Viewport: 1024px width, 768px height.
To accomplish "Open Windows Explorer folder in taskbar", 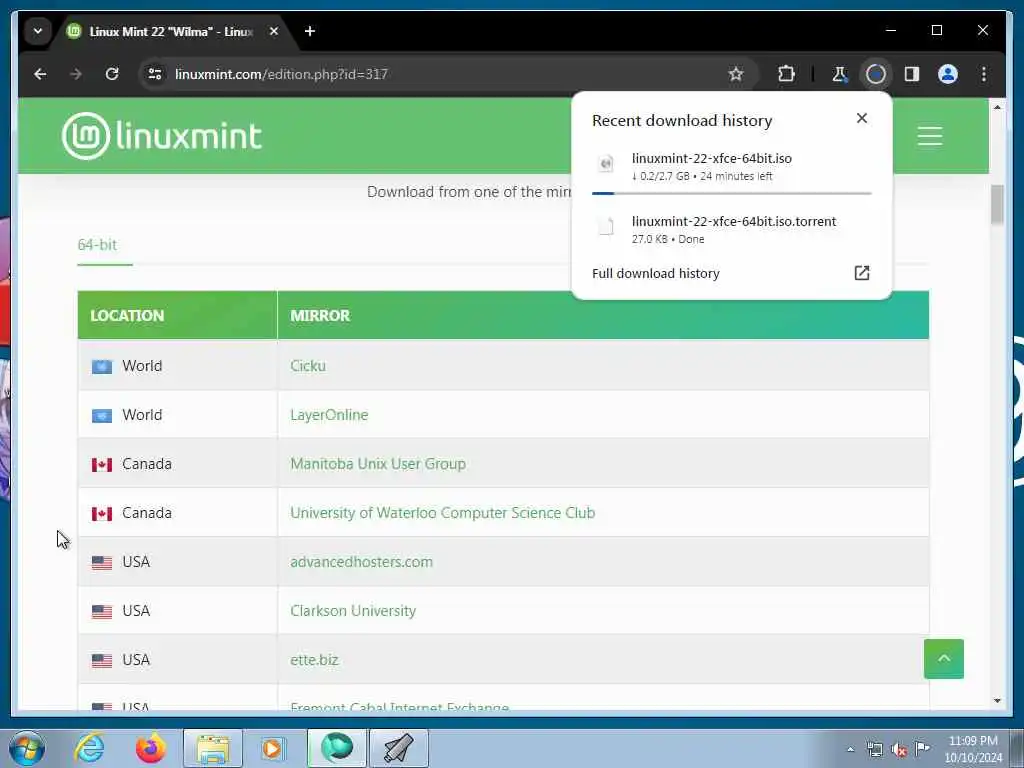I will [213, 748].
